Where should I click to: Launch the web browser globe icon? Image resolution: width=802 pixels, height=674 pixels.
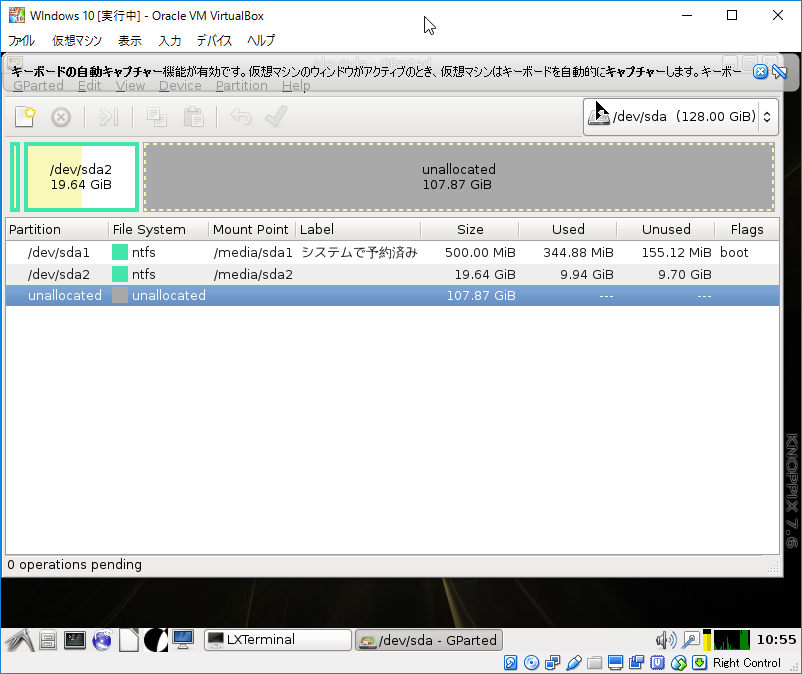pyautogui.click(x=102, y=640)
